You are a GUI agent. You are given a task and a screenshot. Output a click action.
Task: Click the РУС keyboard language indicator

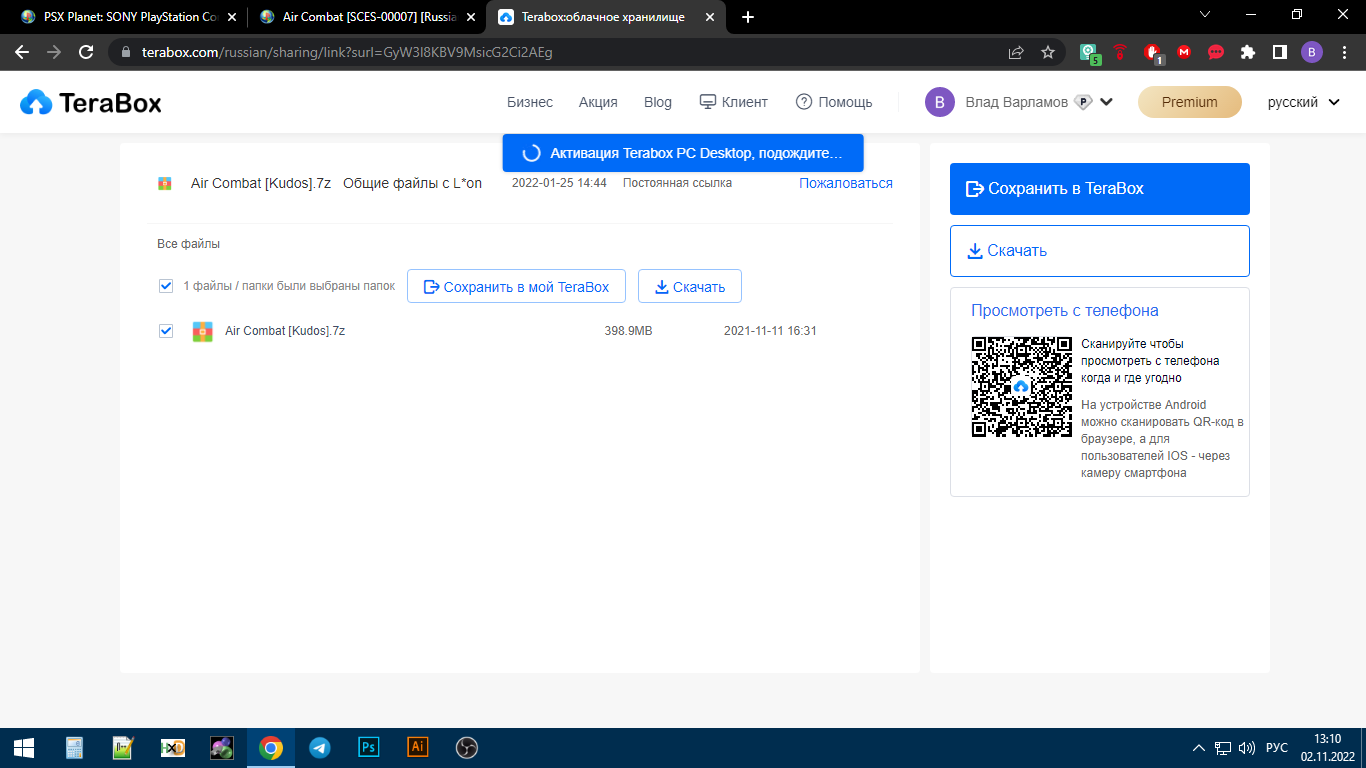[1276, 747]
